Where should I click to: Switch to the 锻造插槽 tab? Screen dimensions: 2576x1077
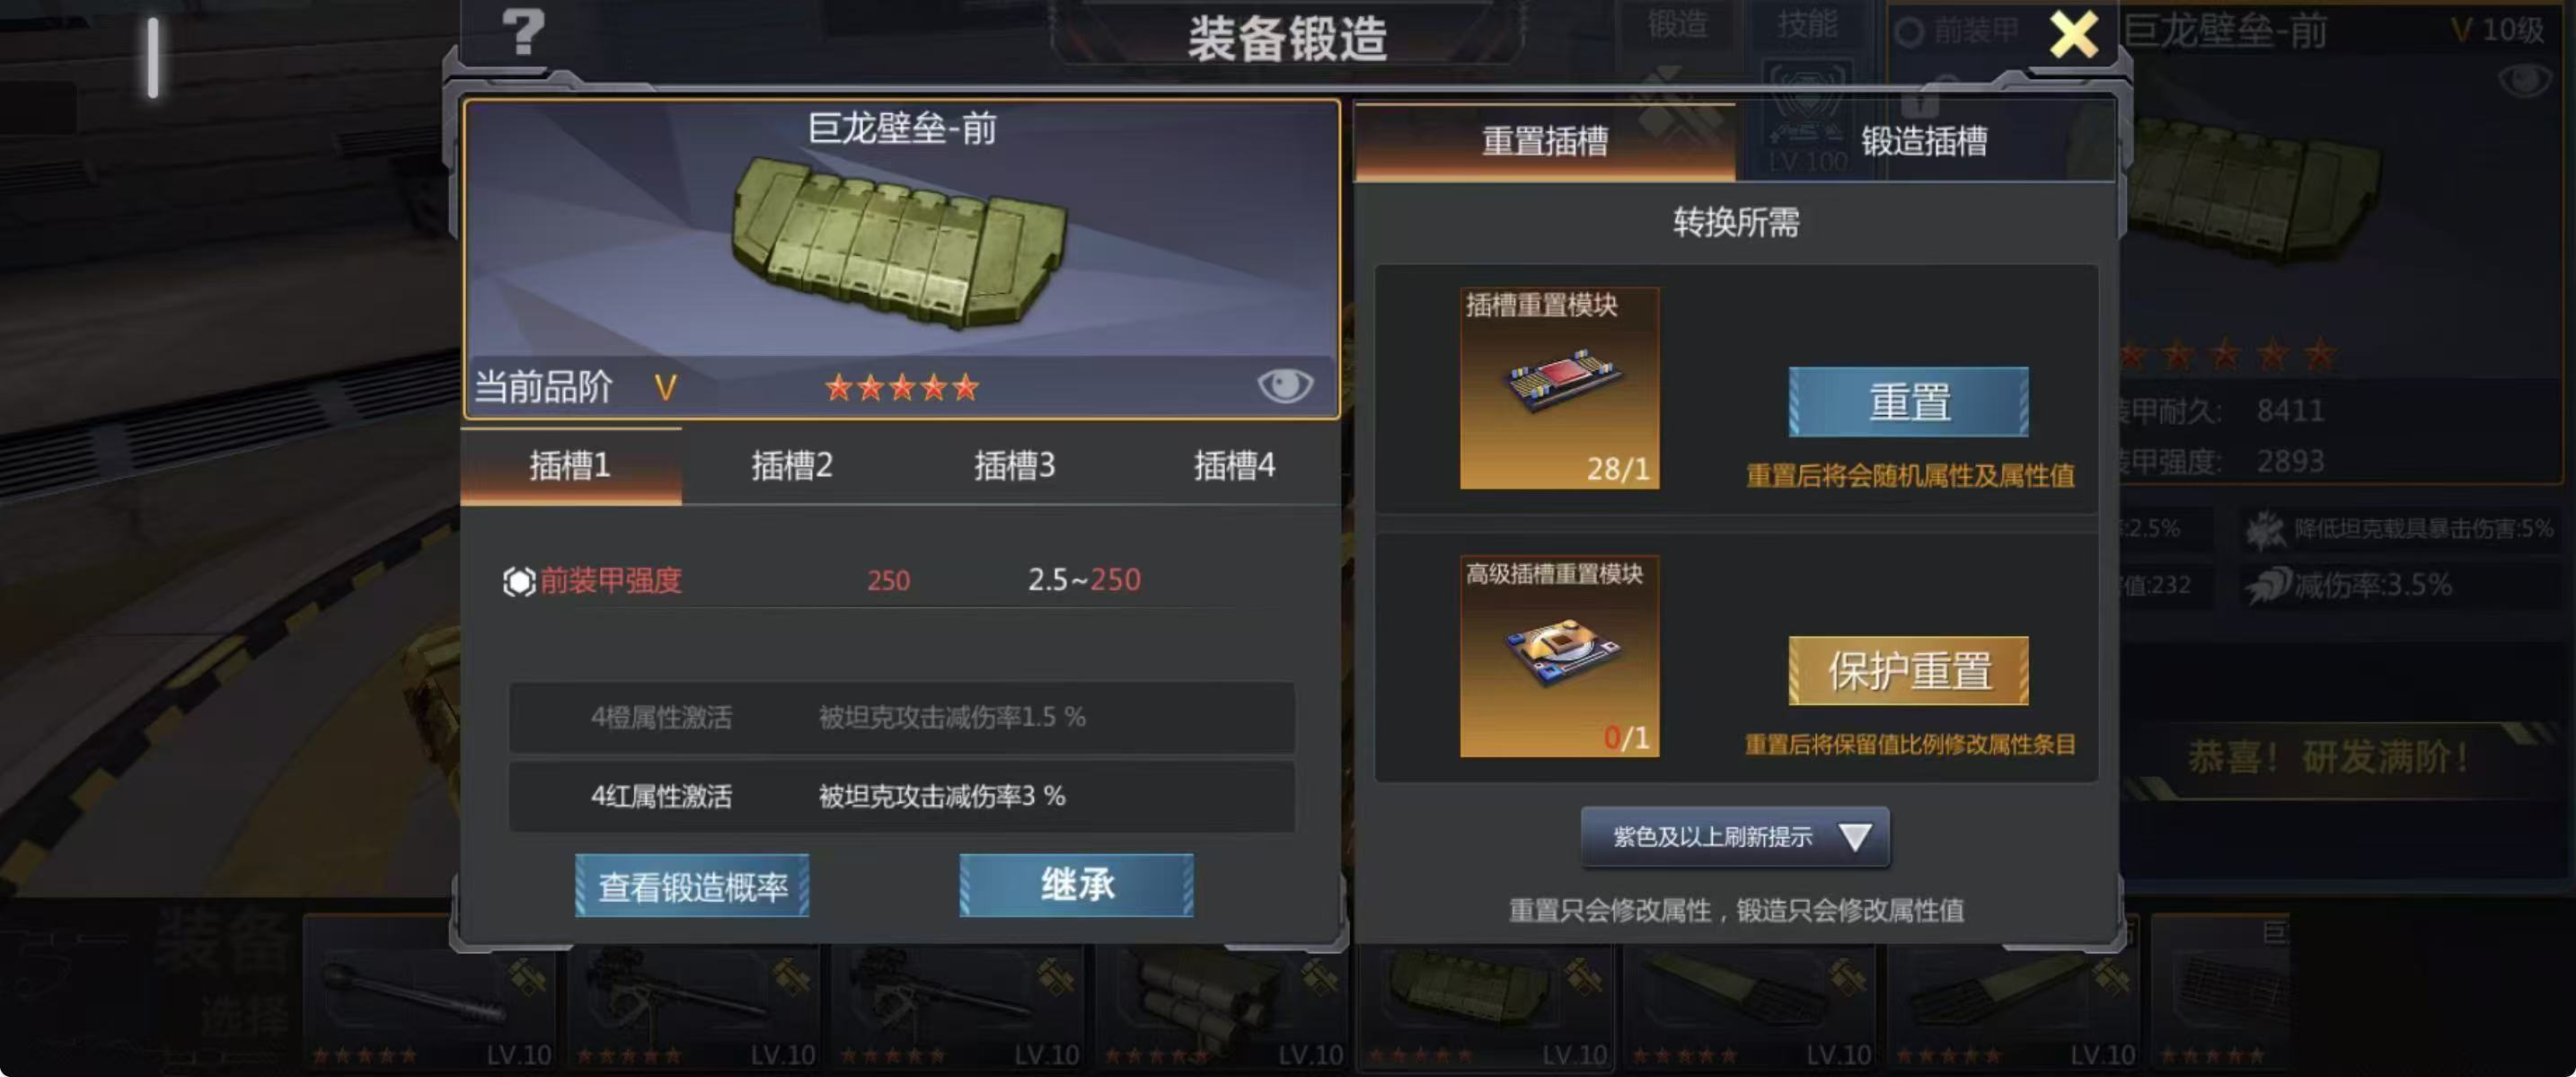coord(1924,141)
